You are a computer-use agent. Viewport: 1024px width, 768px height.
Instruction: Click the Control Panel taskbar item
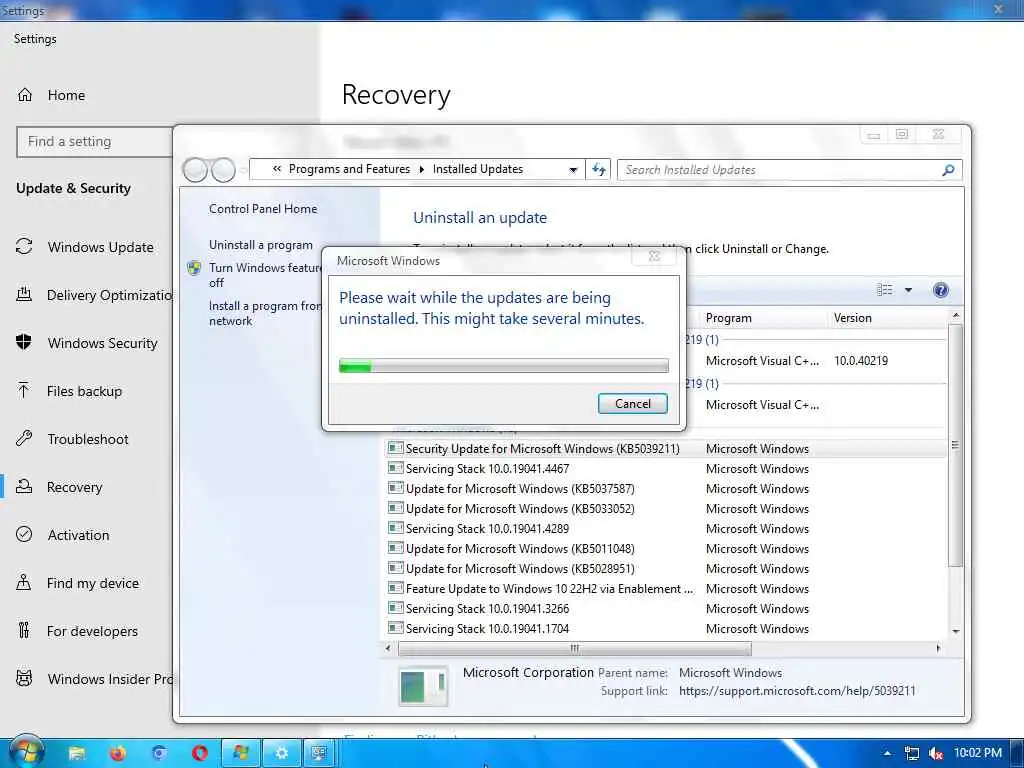click(x=319, y=753)
